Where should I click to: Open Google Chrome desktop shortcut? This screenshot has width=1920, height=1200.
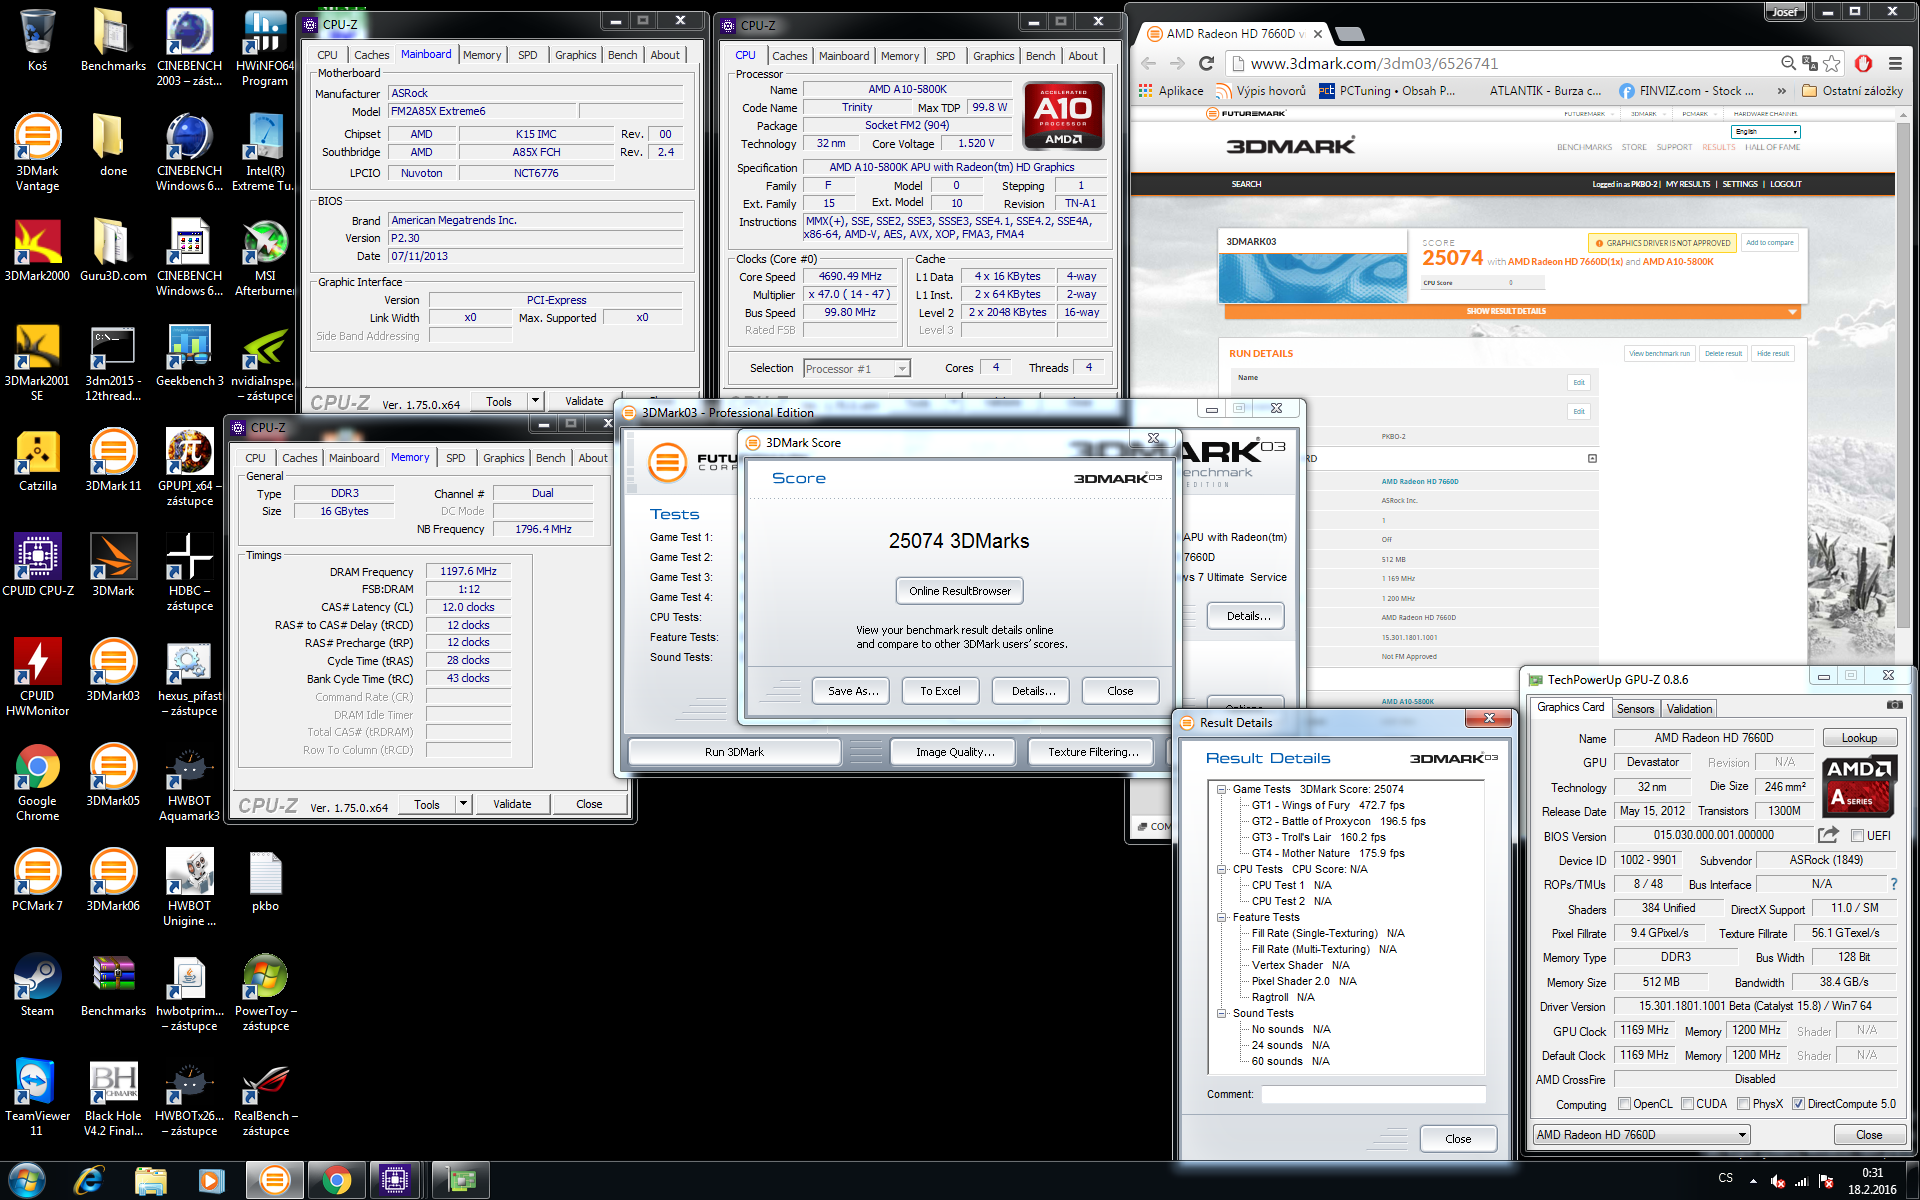37,782
